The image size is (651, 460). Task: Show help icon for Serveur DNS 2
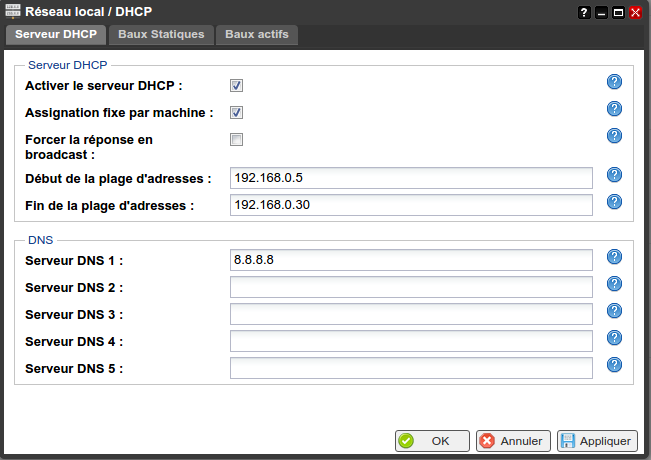coord(614,284)
